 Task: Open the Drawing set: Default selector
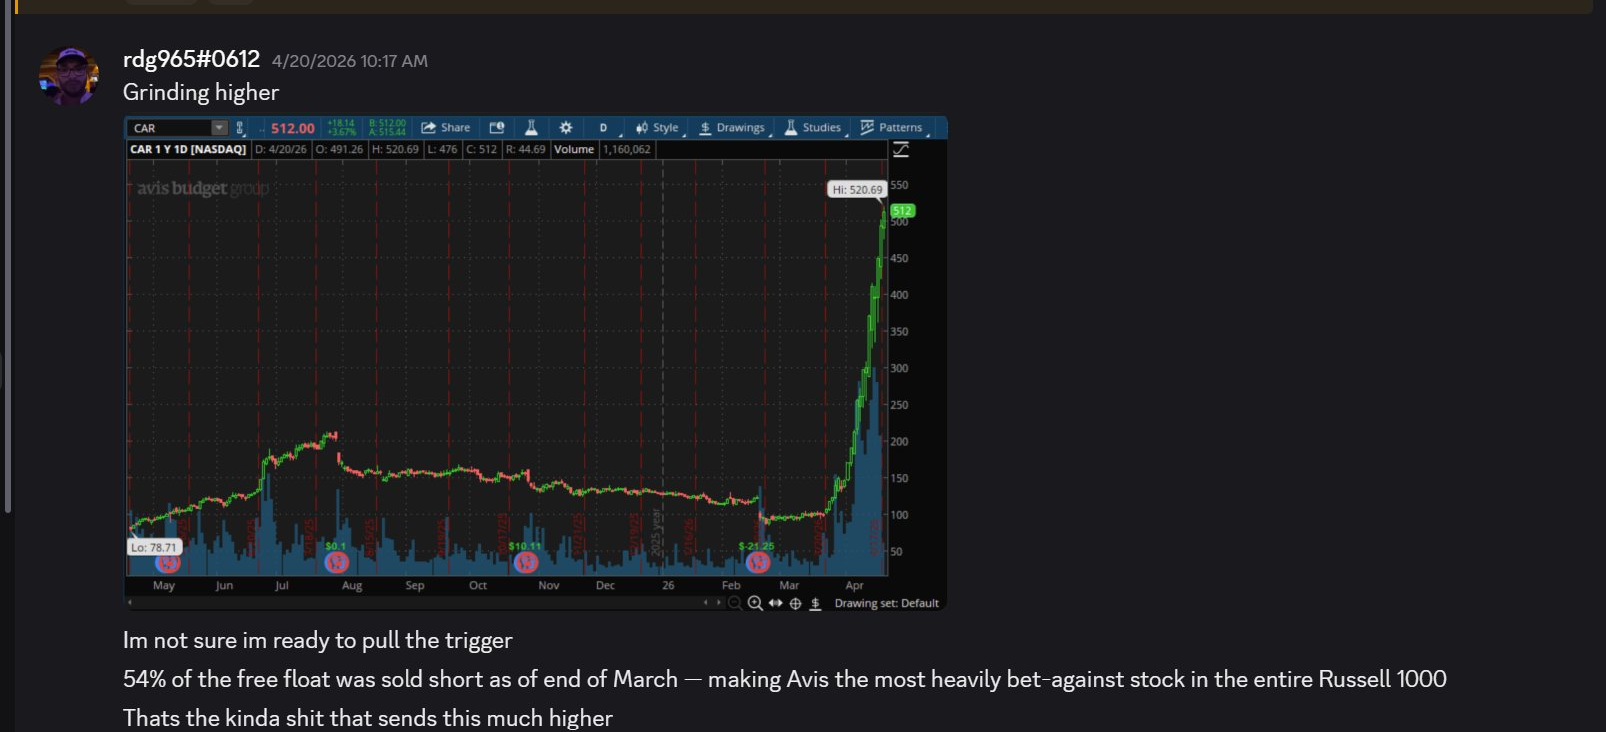[886, 603]
